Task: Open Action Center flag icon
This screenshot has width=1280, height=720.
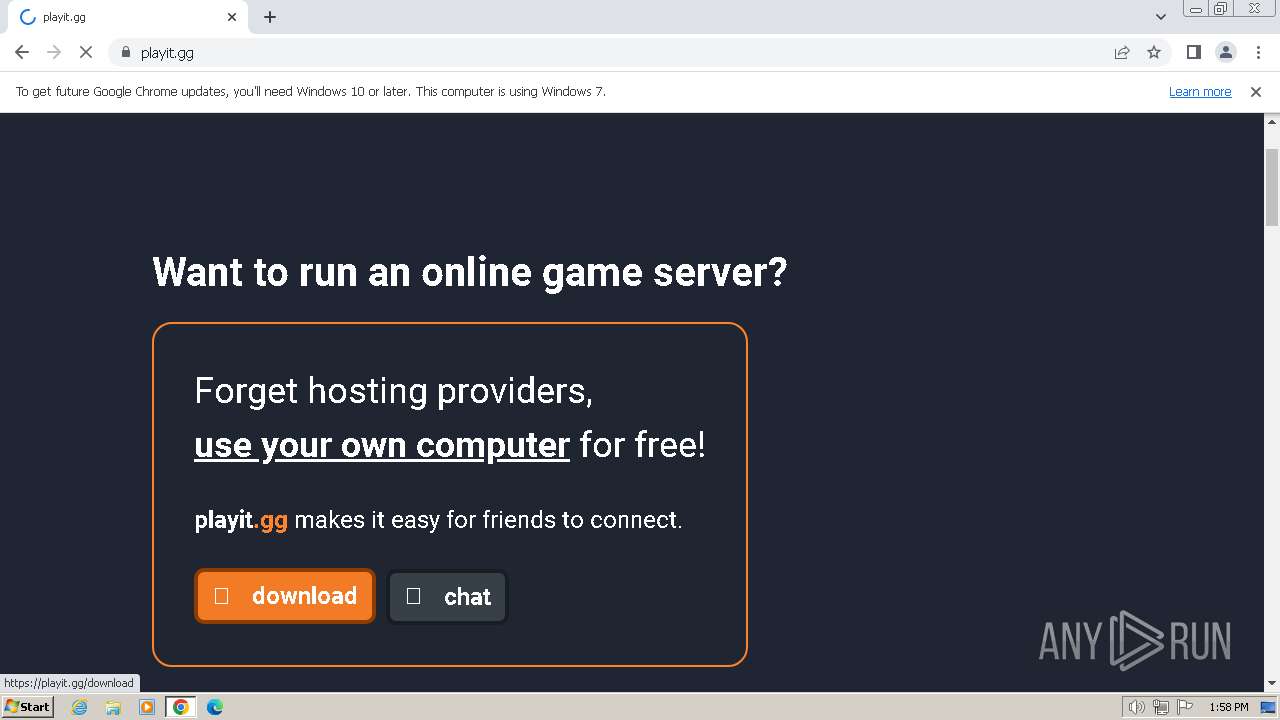Action: click(x=1185, y=707)
